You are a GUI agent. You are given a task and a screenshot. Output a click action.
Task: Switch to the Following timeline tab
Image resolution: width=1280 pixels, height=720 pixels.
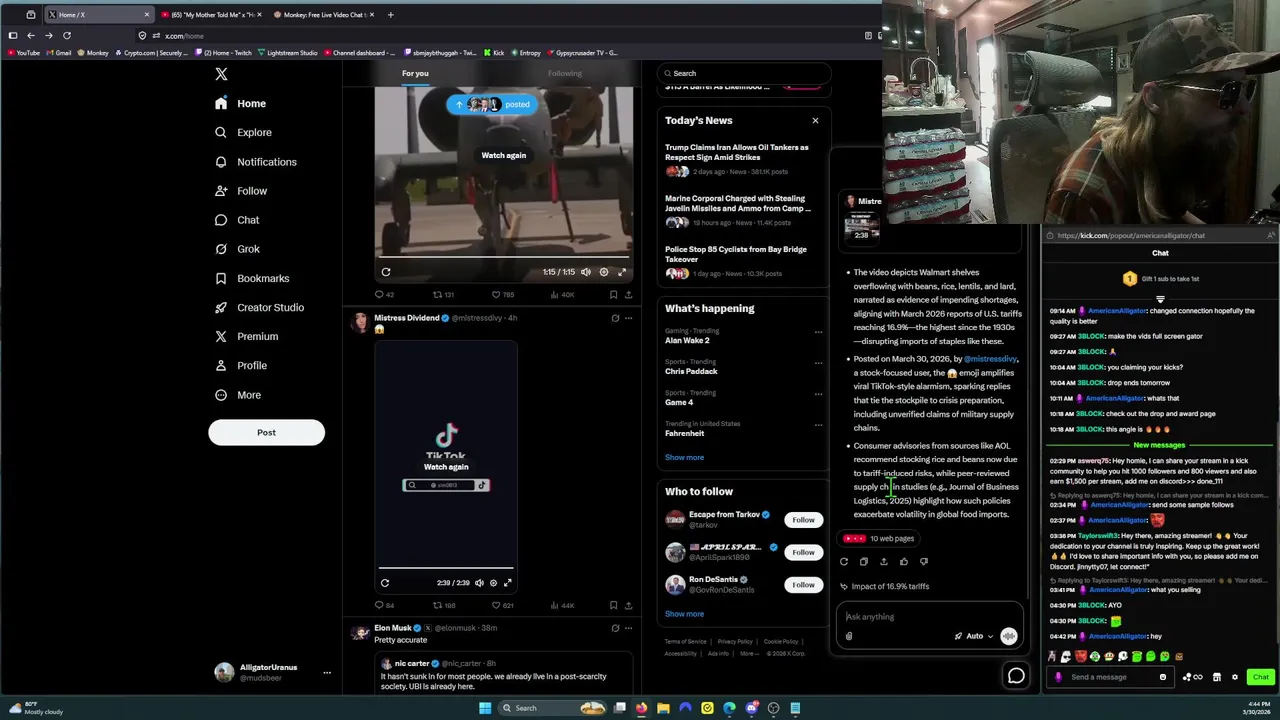tap(564, 73)
